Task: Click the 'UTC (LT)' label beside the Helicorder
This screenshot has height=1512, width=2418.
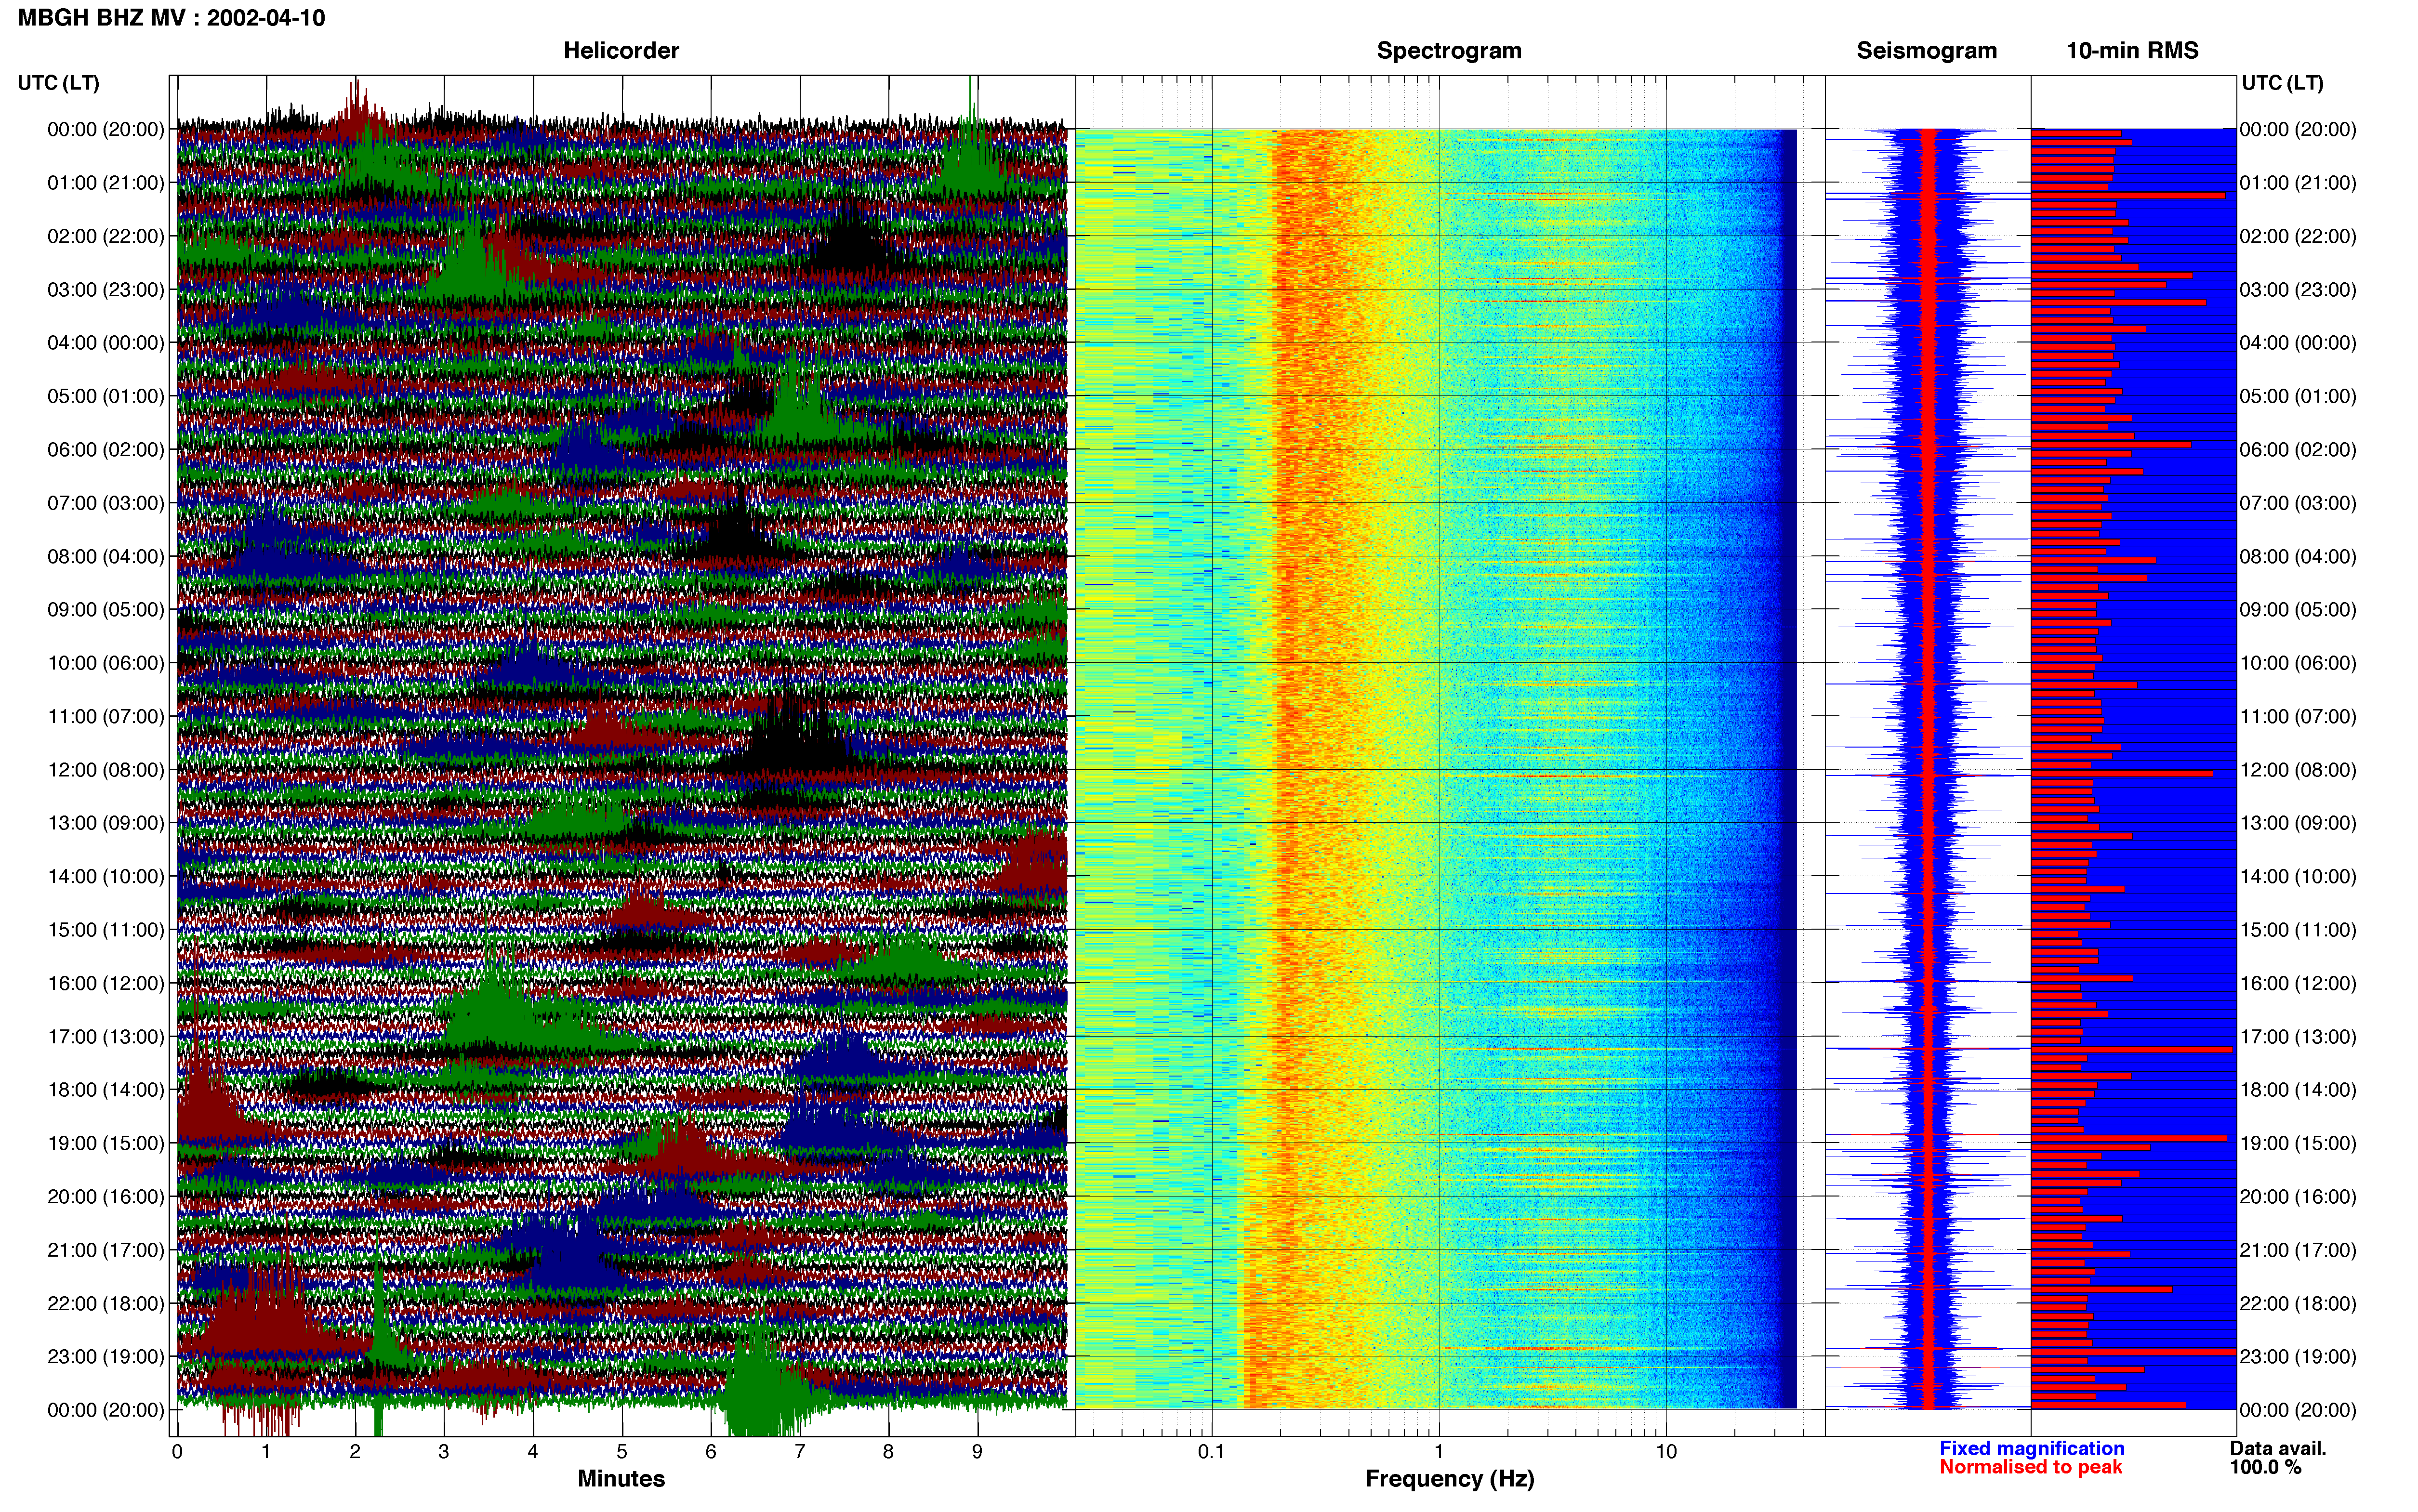Action: (x=59, y=83)
